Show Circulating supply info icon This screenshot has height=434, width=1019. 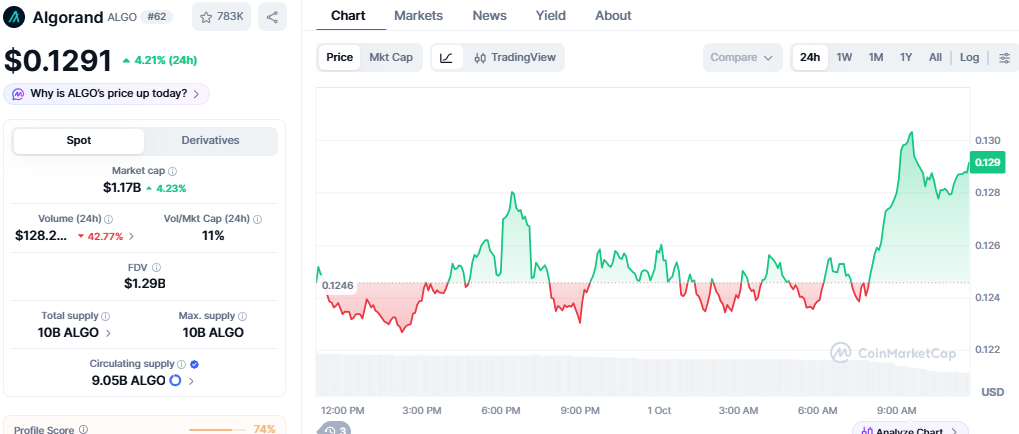[x=181, y=364]
